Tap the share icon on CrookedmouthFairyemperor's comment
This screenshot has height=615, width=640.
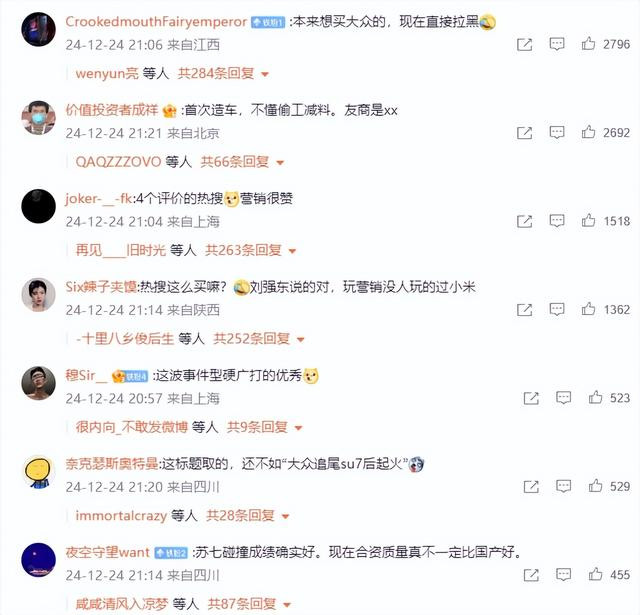tap(524, 44)
